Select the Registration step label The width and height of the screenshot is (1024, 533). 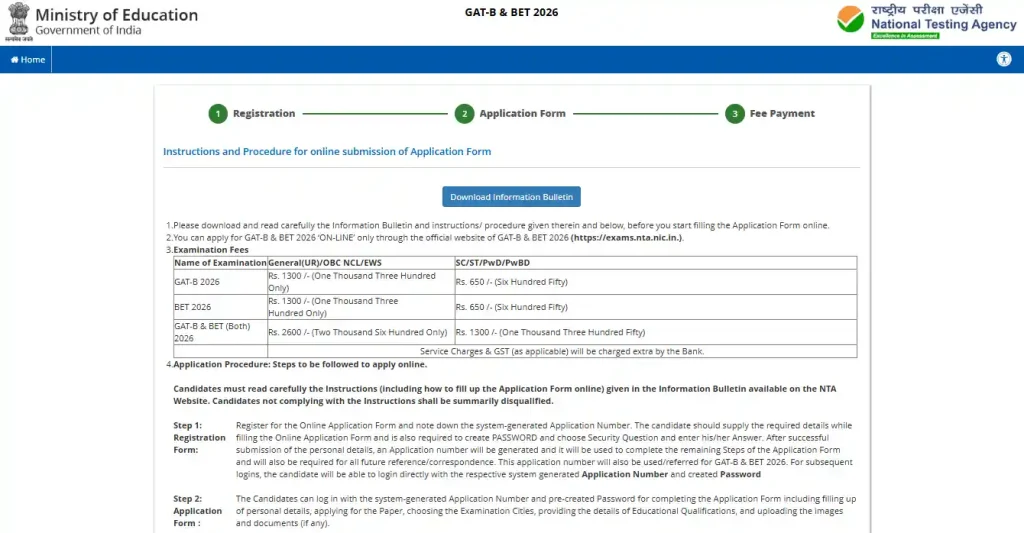tap(264, 114)
